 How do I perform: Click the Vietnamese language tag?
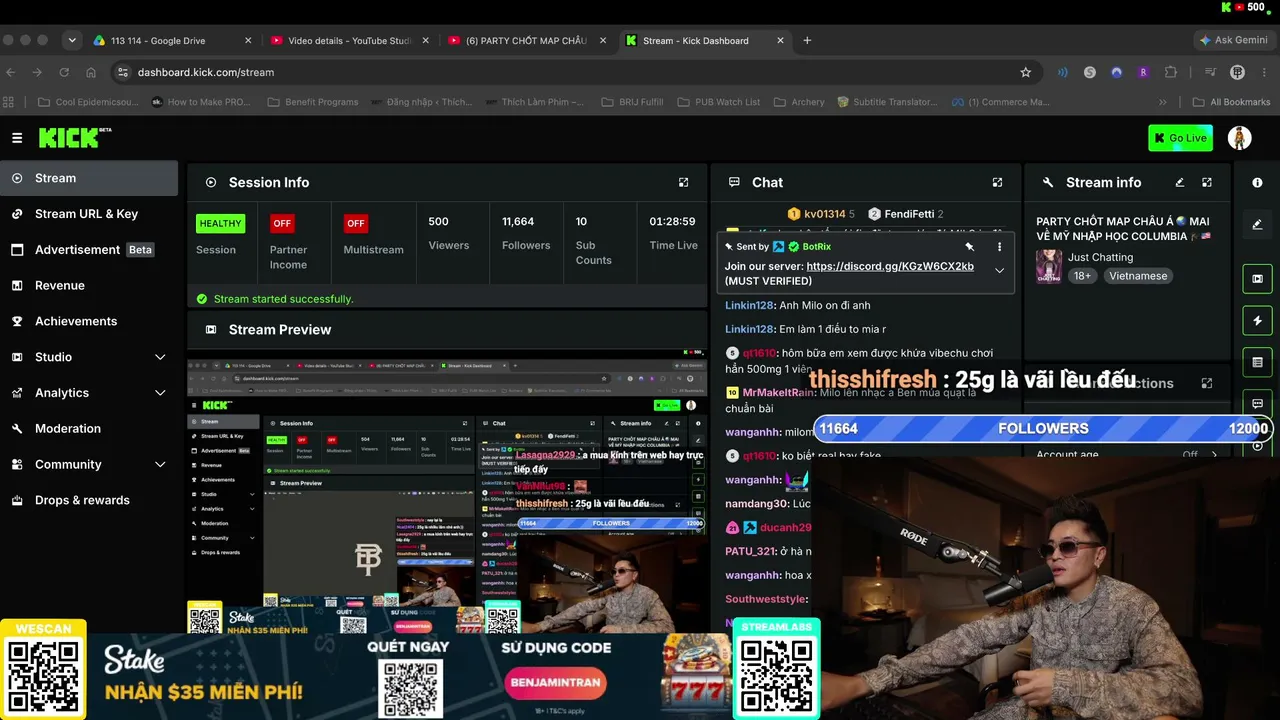pos(1138,276)
